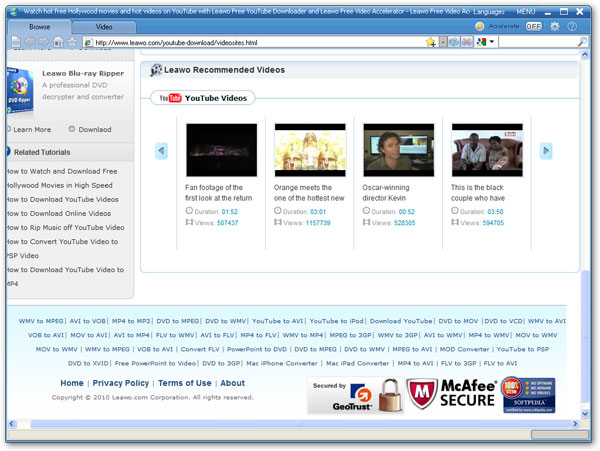The width and height of the screenshot is (600, 451).
Task: Open the Privacy Policy link
Action: coord(121,383)
